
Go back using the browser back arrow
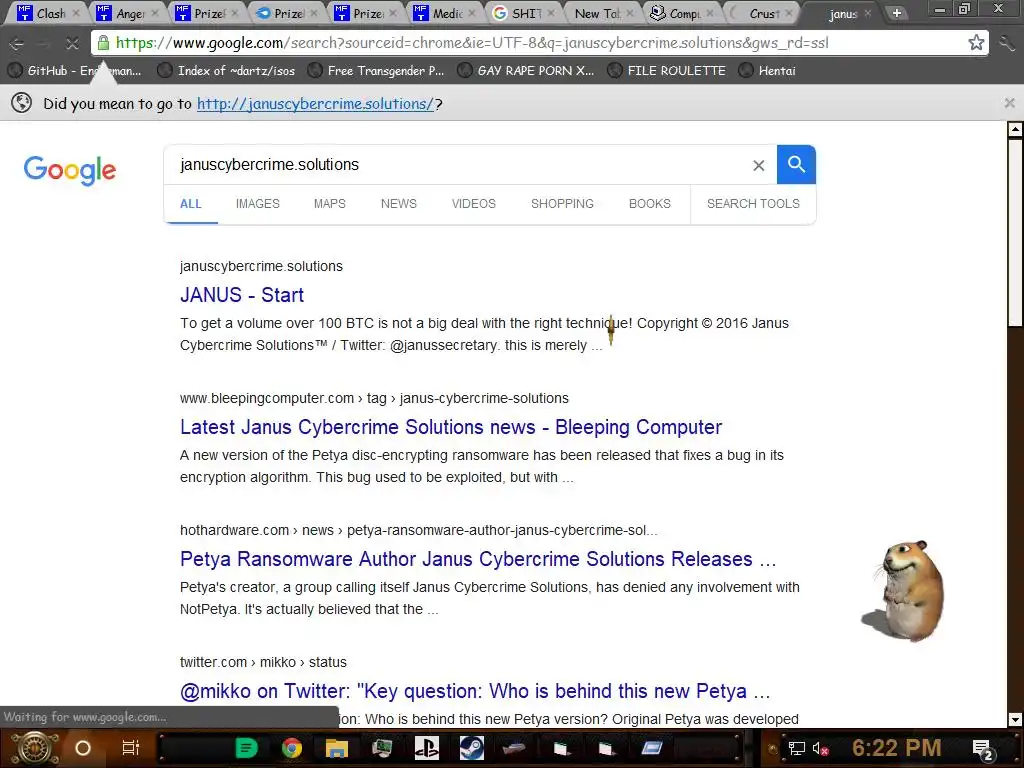pyautogui.click(x=17, y=44)
